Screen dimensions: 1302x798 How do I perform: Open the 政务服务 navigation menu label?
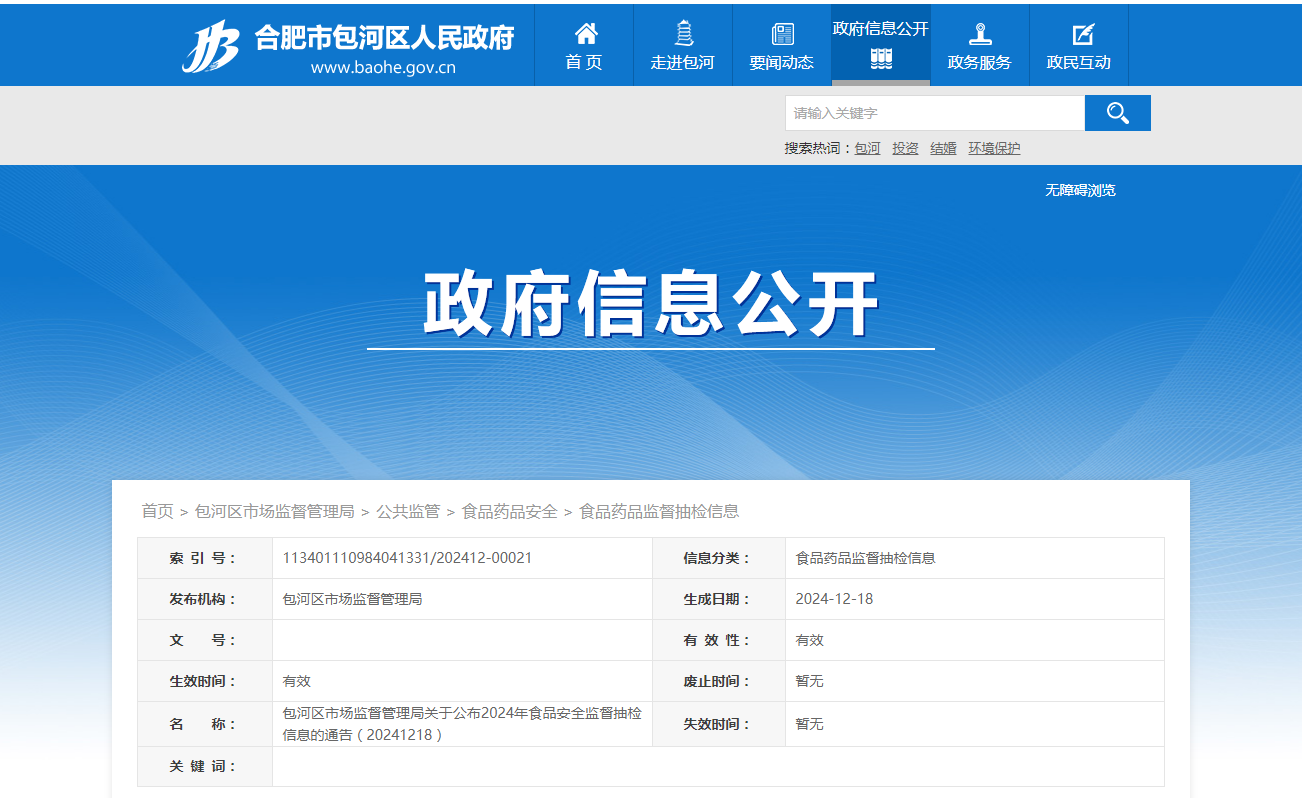[979, 62]
